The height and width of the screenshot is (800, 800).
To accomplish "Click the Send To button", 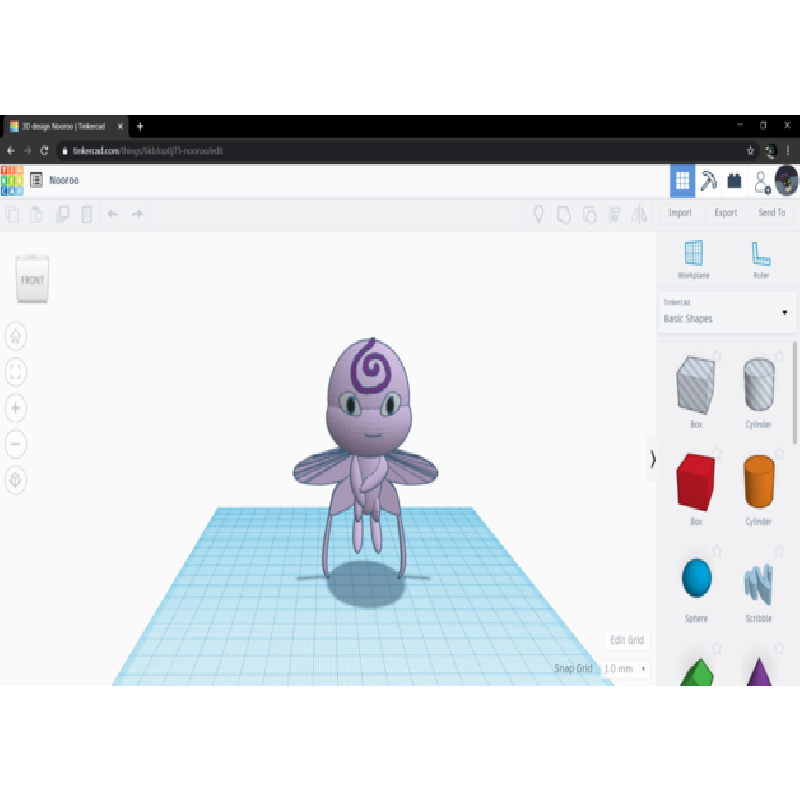I will click(x=771, y=213).
